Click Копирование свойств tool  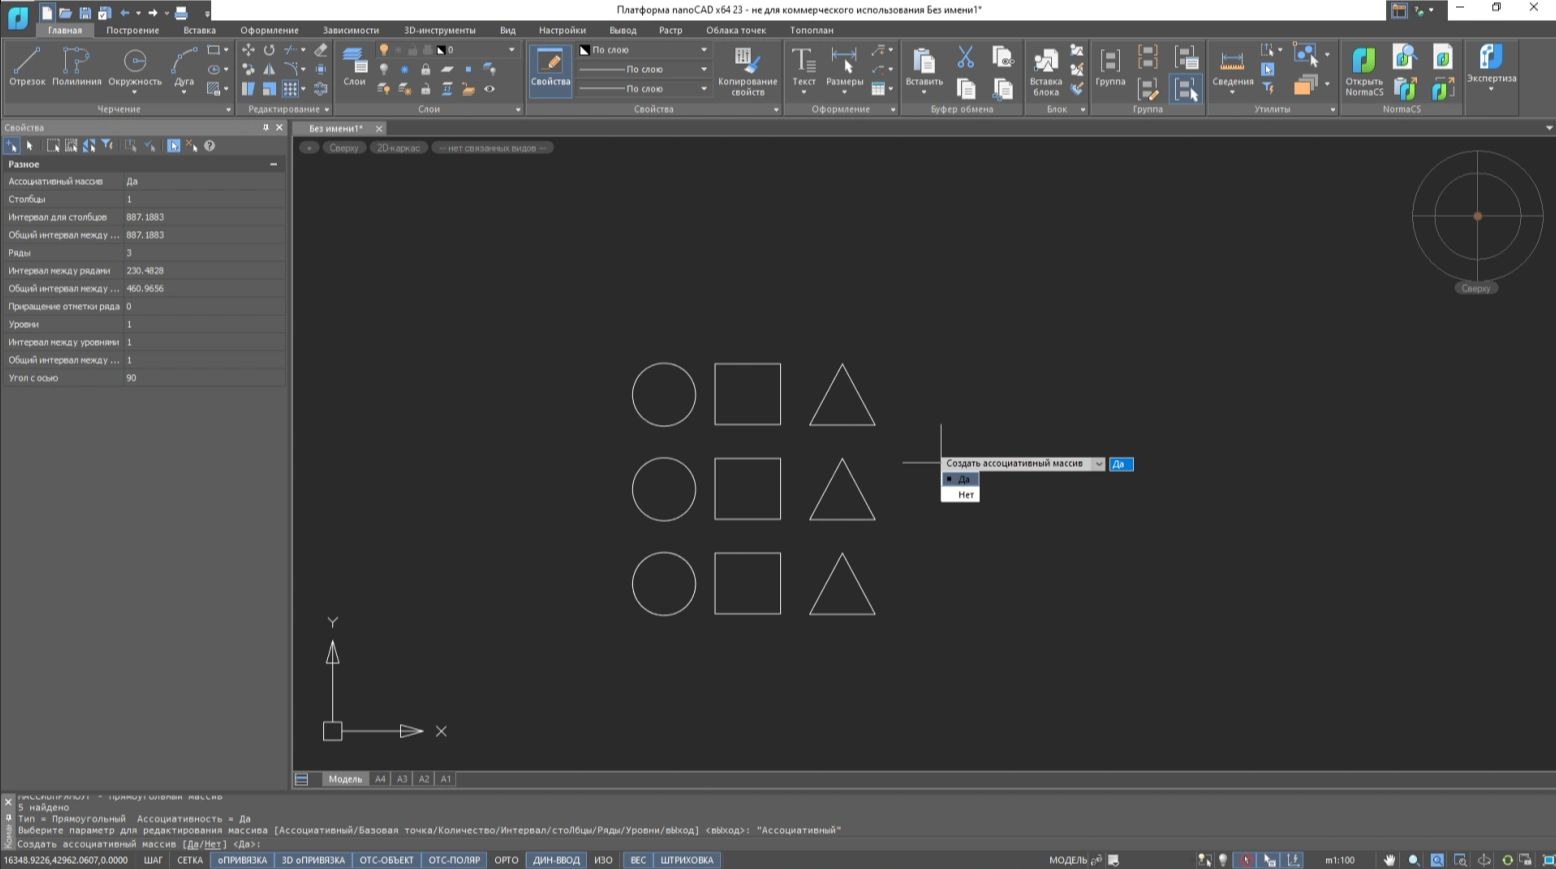pos(747,70)
